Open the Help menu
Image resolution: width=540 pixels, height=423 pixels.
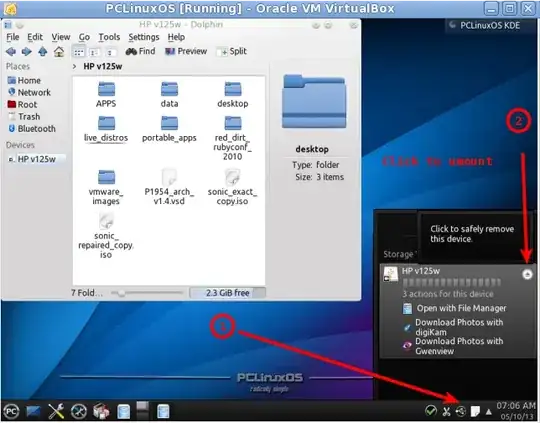176,37
